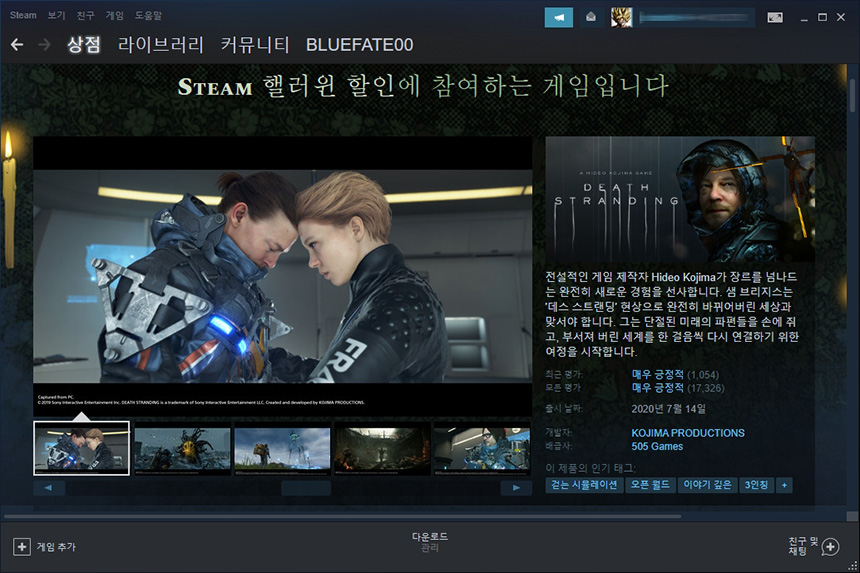Screen dimensions: 860x573
Task: Select the 커뮤니티 tab
Action: point(254,44)
